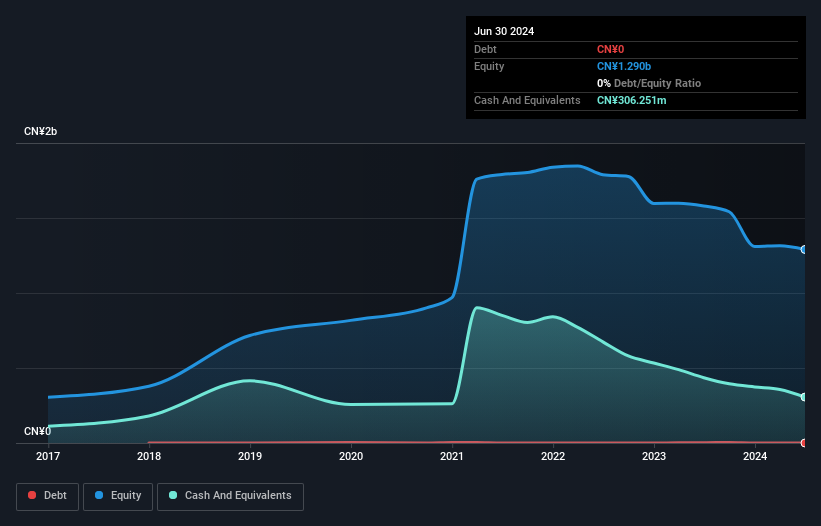Click the CN¥2b y-axis label
821x526 pixels.
(x=40, y=131)
